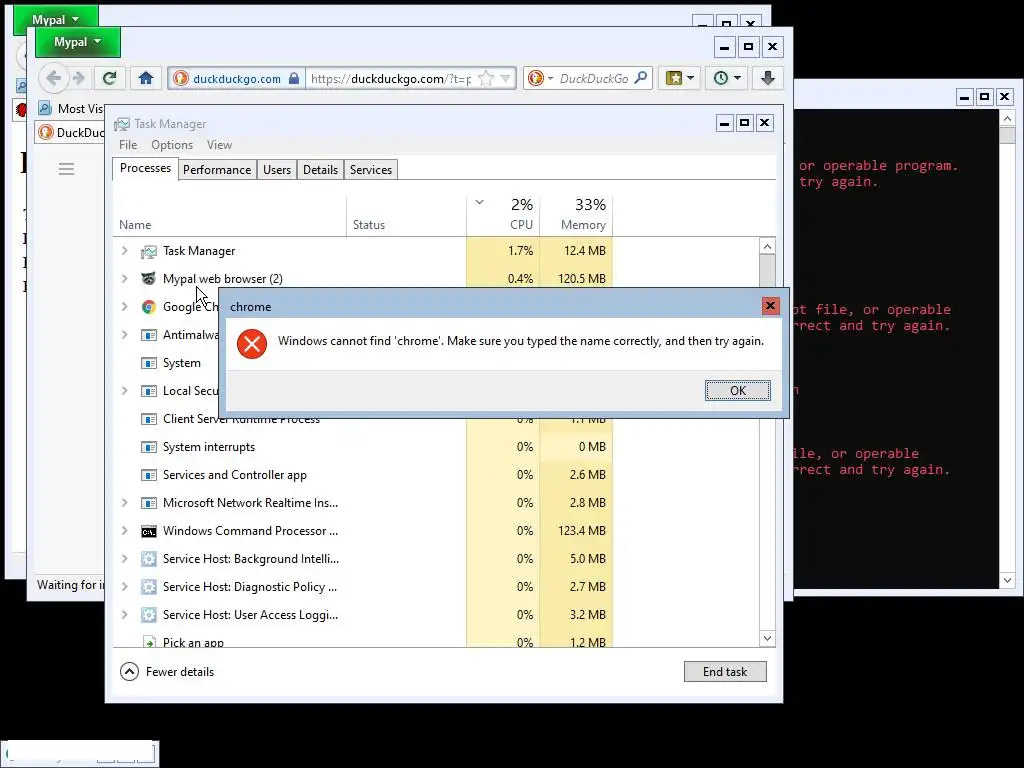The image size is (1024, 768).
Task: Expand the Task Manager process row
Action: pyautogui.click(x=124, y=251)
